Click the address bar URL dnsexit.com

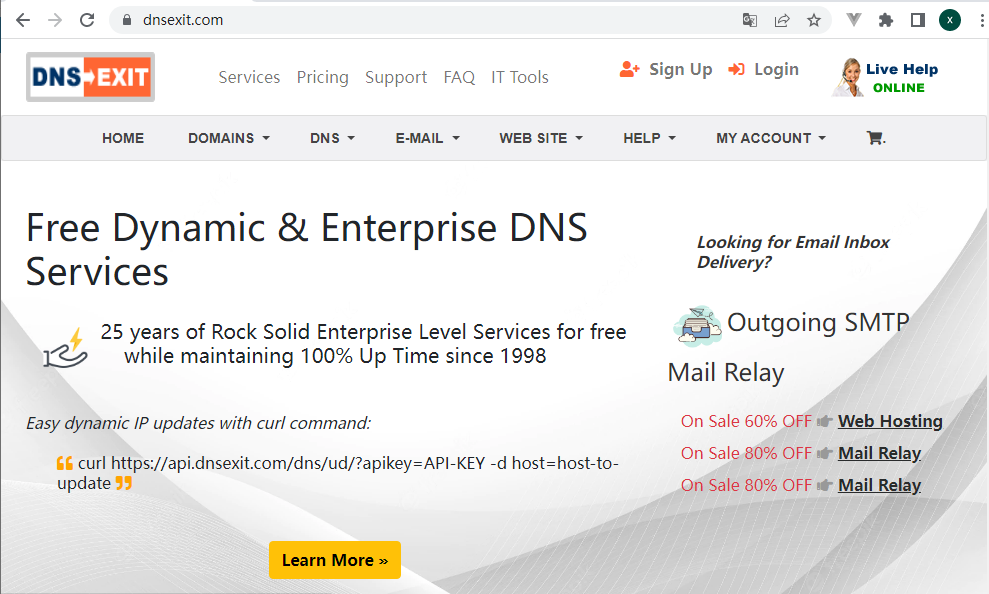pos(183,20)
